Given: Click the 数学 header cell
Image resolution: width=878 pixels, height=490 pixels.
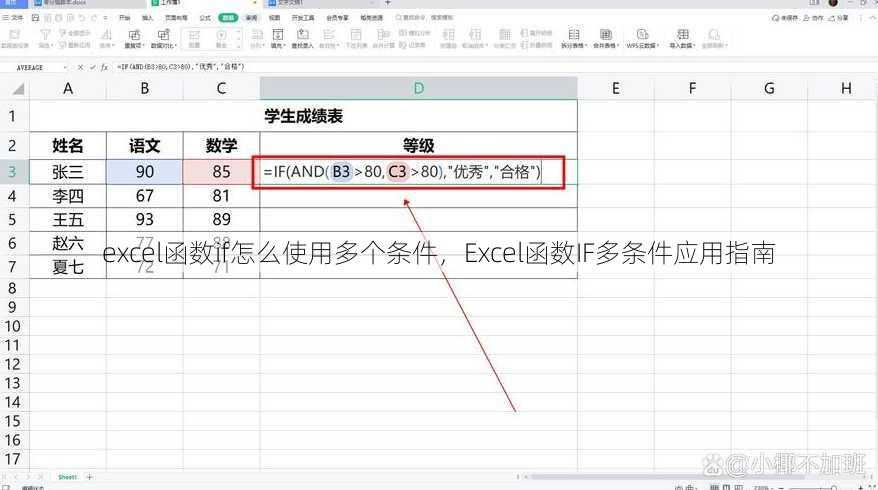Looking at the screenshot, I should pyautogui.click(x=221, y=146).
